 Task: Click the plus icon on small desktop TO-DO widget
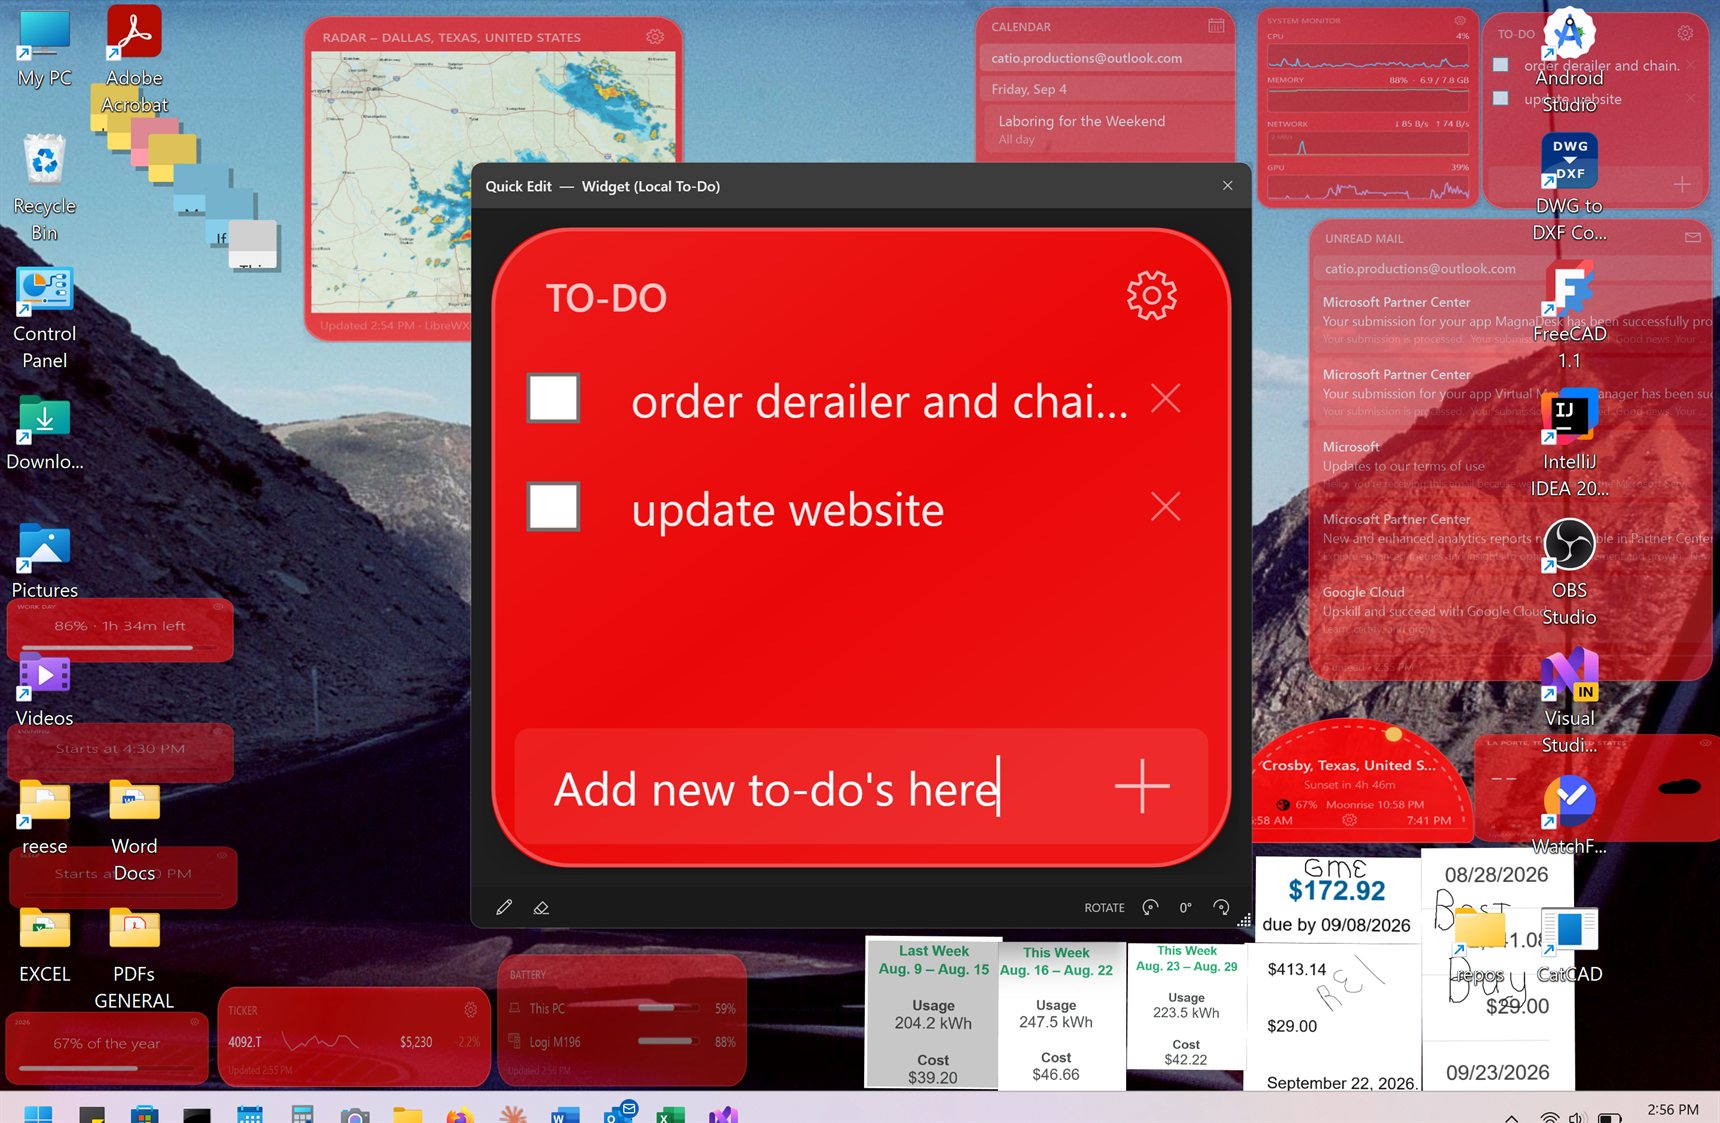1681,184
